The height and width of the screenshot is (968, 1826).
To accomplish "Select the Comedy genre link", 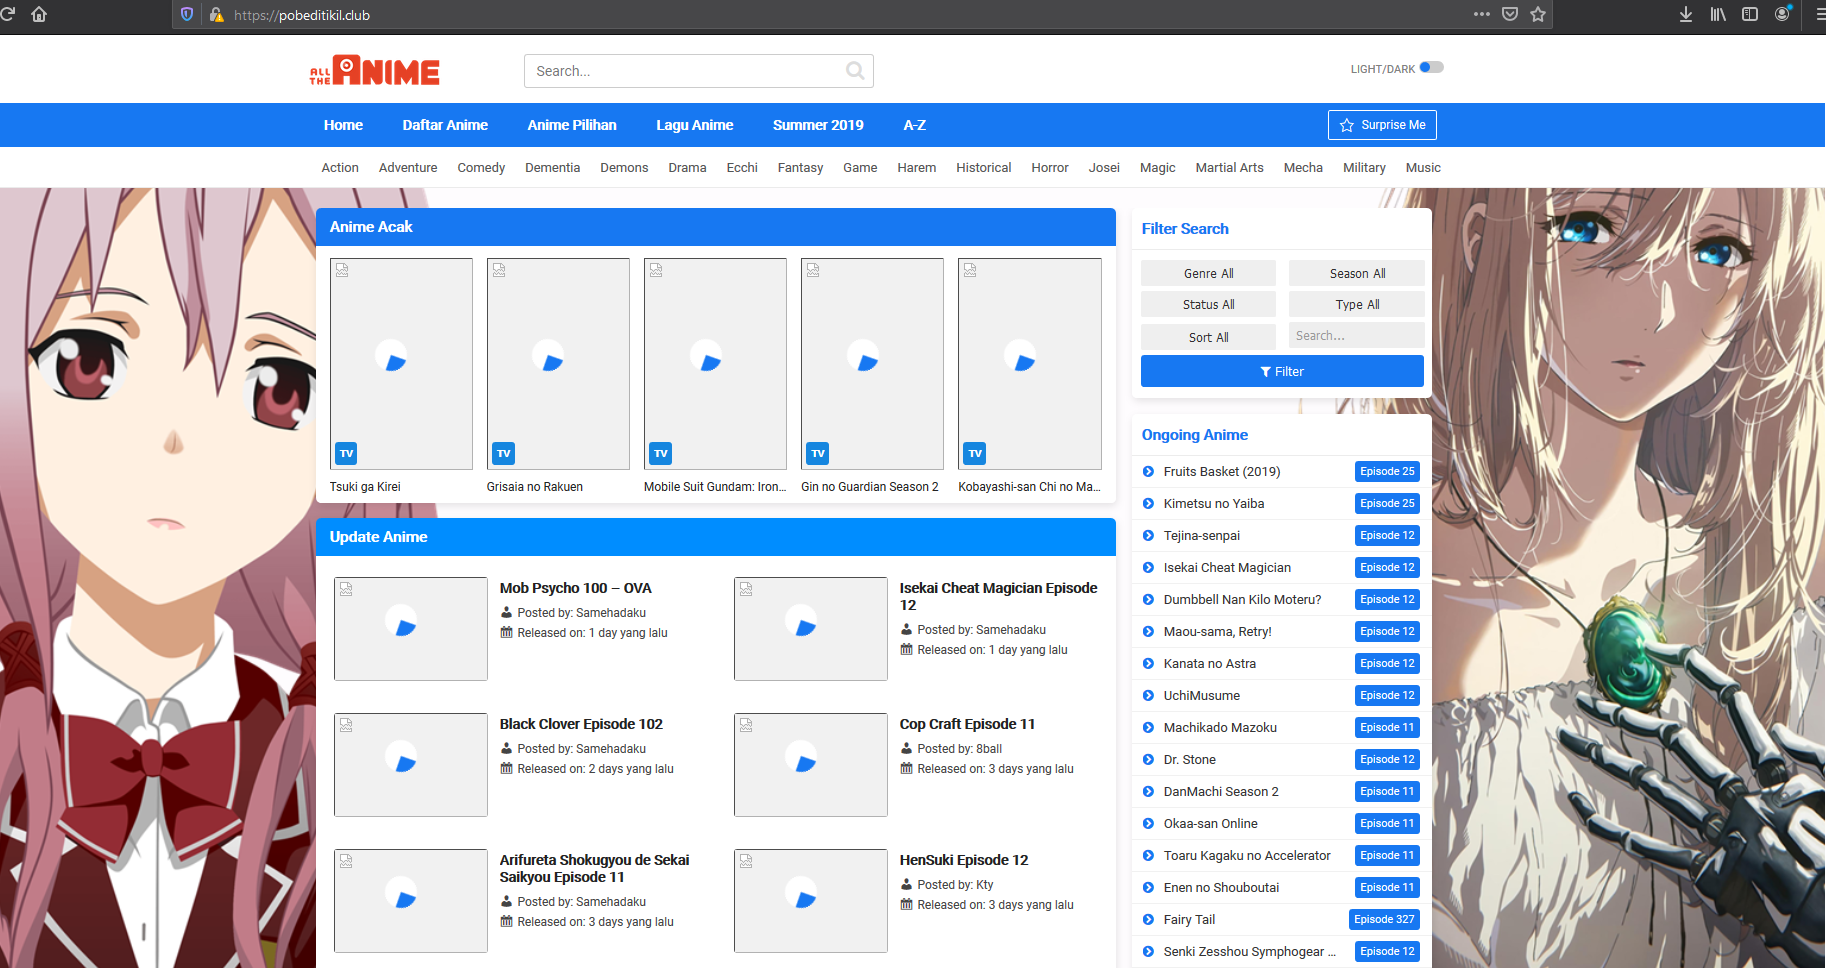I will [x=481, y=168].
